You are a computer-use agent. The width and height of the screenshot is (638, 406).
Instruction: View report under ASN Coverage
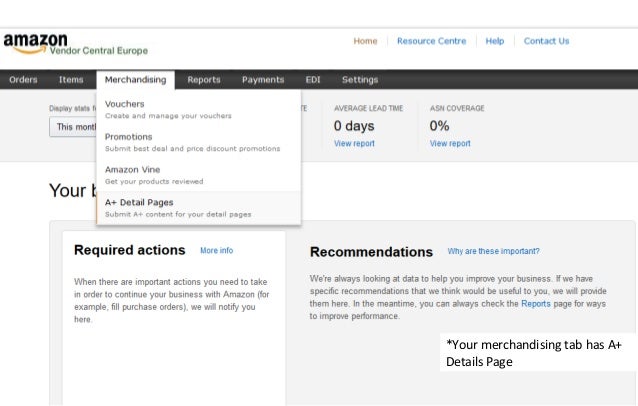coord(450,144)
